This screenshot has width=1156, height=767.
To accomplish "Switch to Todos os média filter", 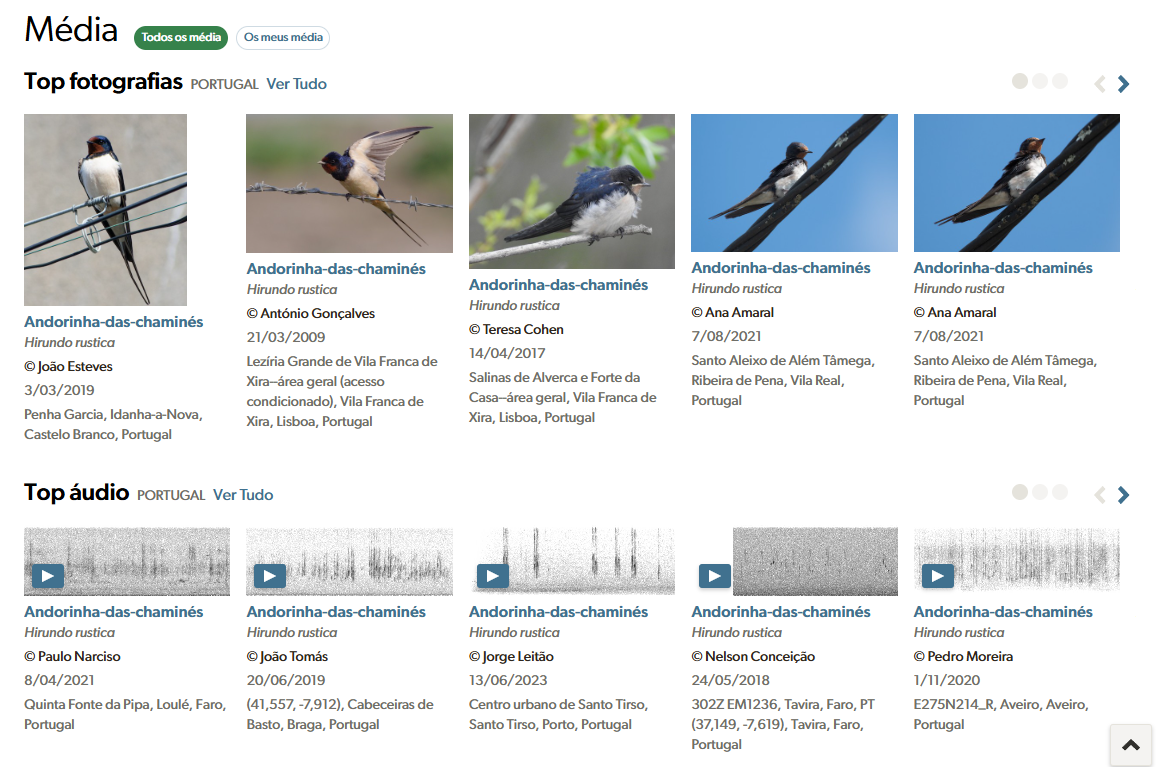I will (x=181, y=38).
